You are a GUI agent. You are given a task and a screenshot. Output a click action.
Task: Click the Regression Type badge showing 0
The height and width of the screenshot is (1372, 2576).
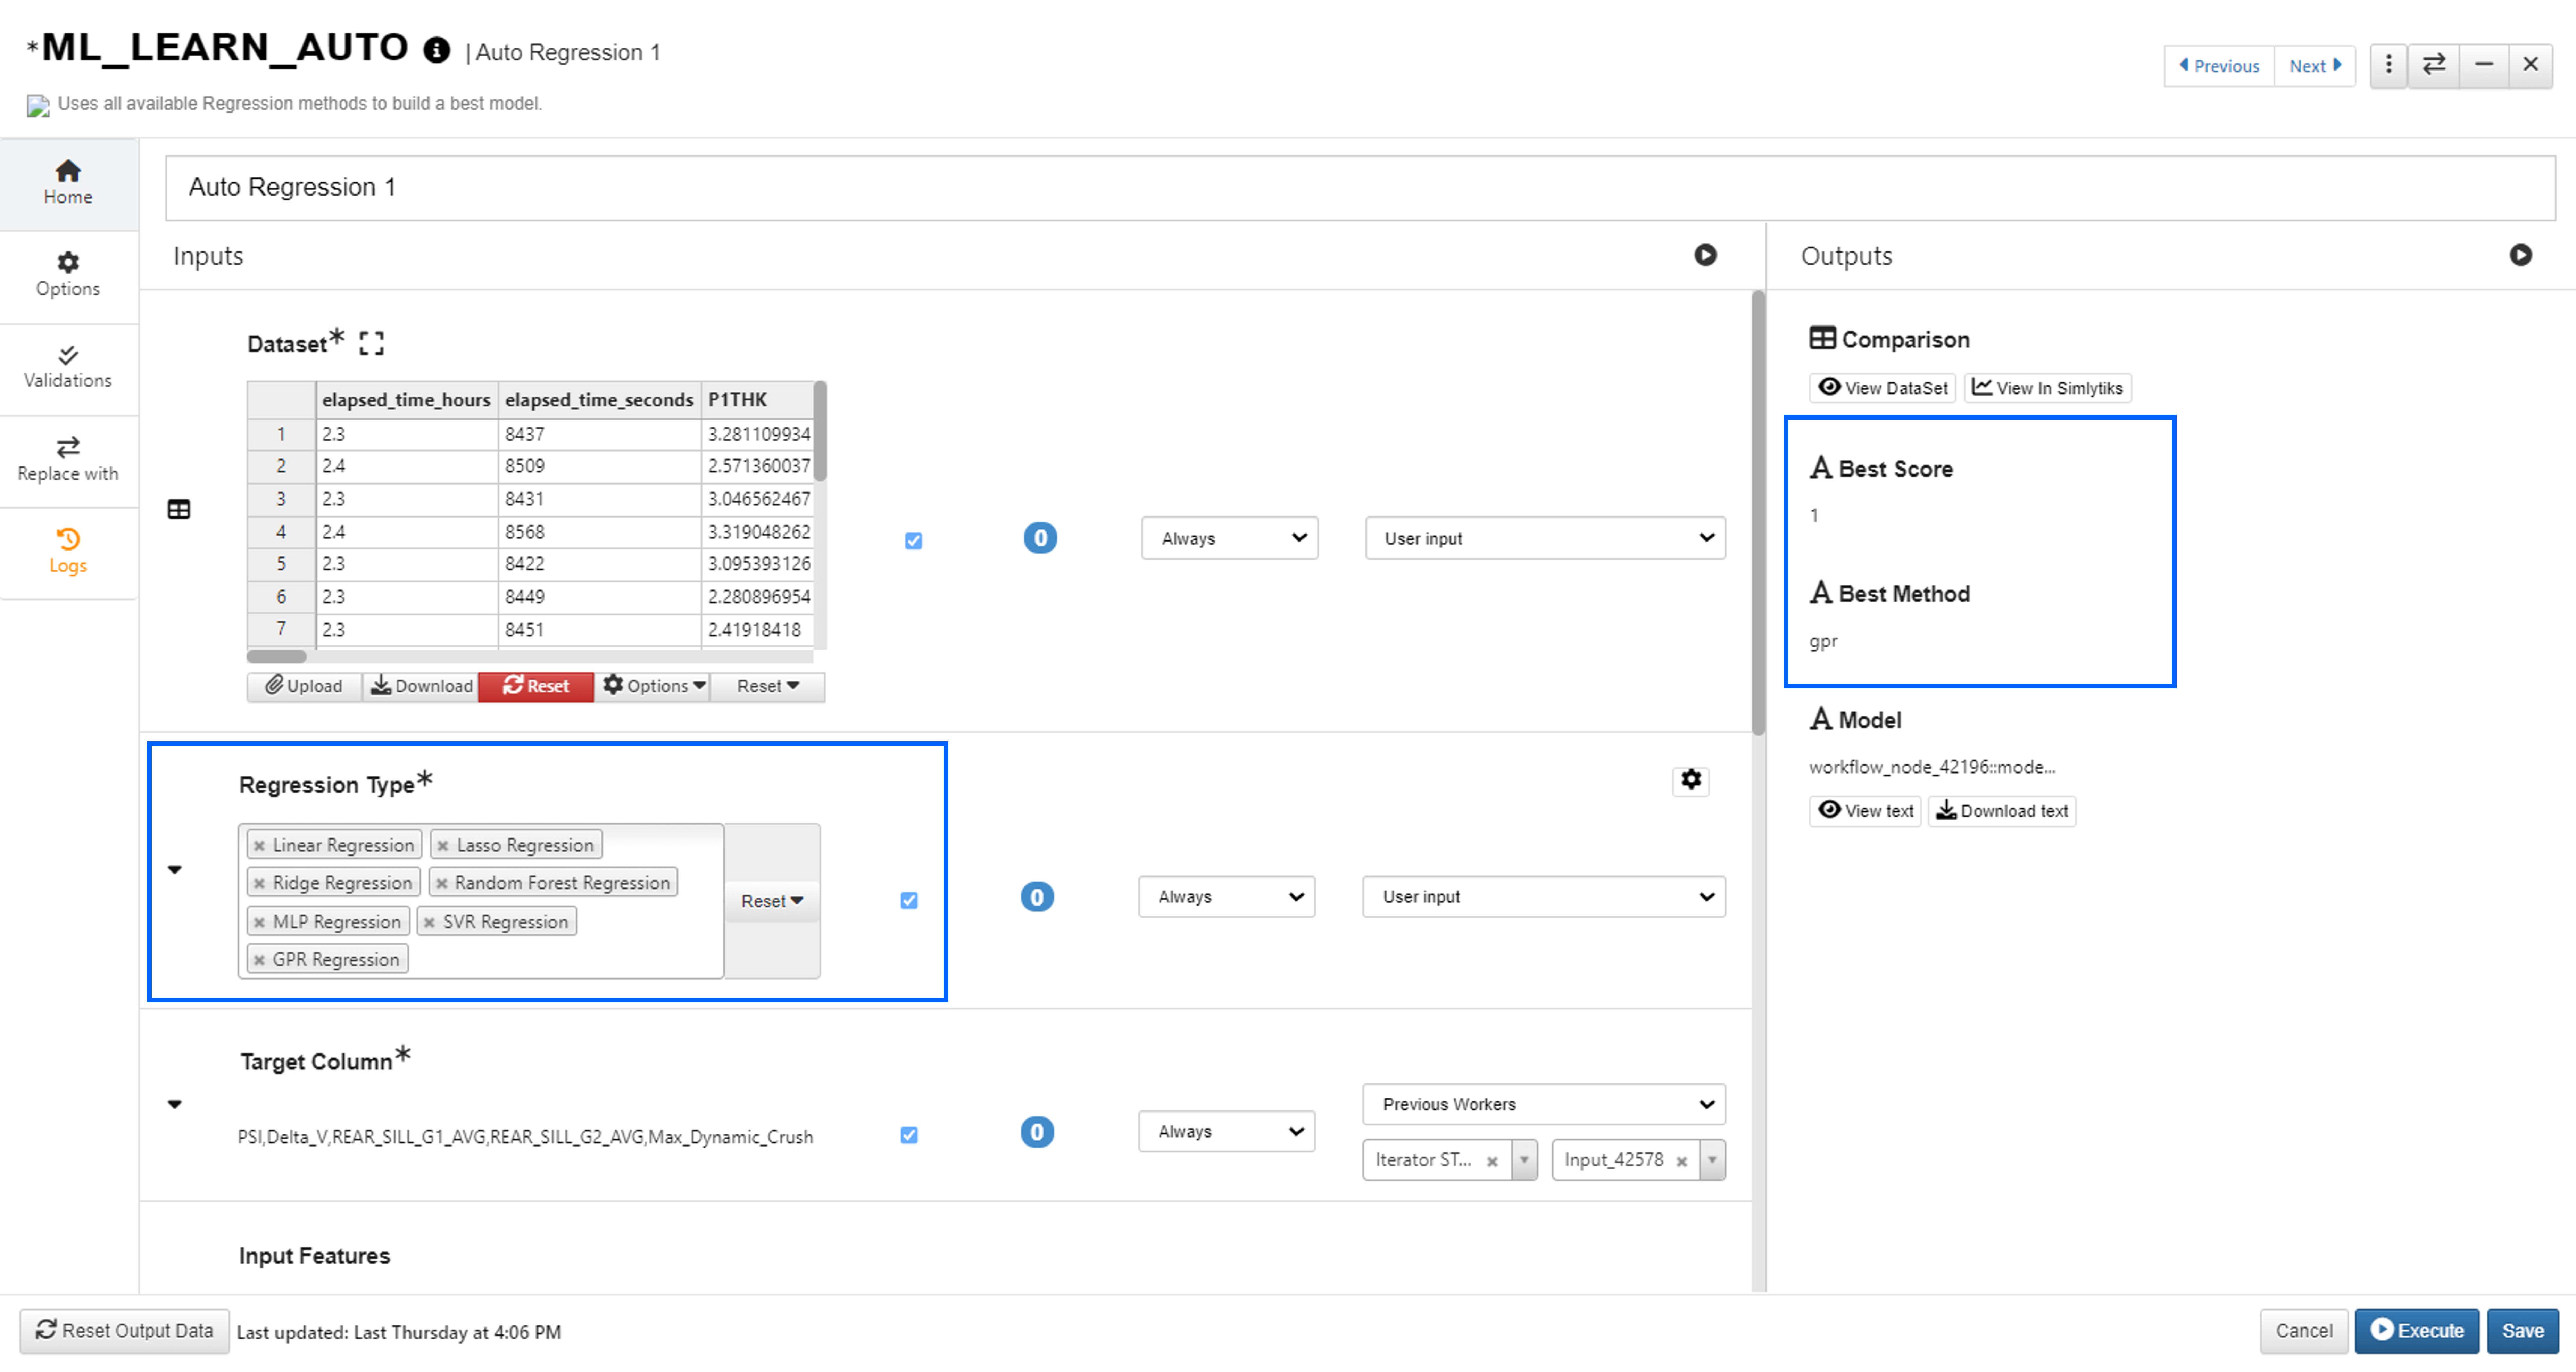tap(1037, 897)
